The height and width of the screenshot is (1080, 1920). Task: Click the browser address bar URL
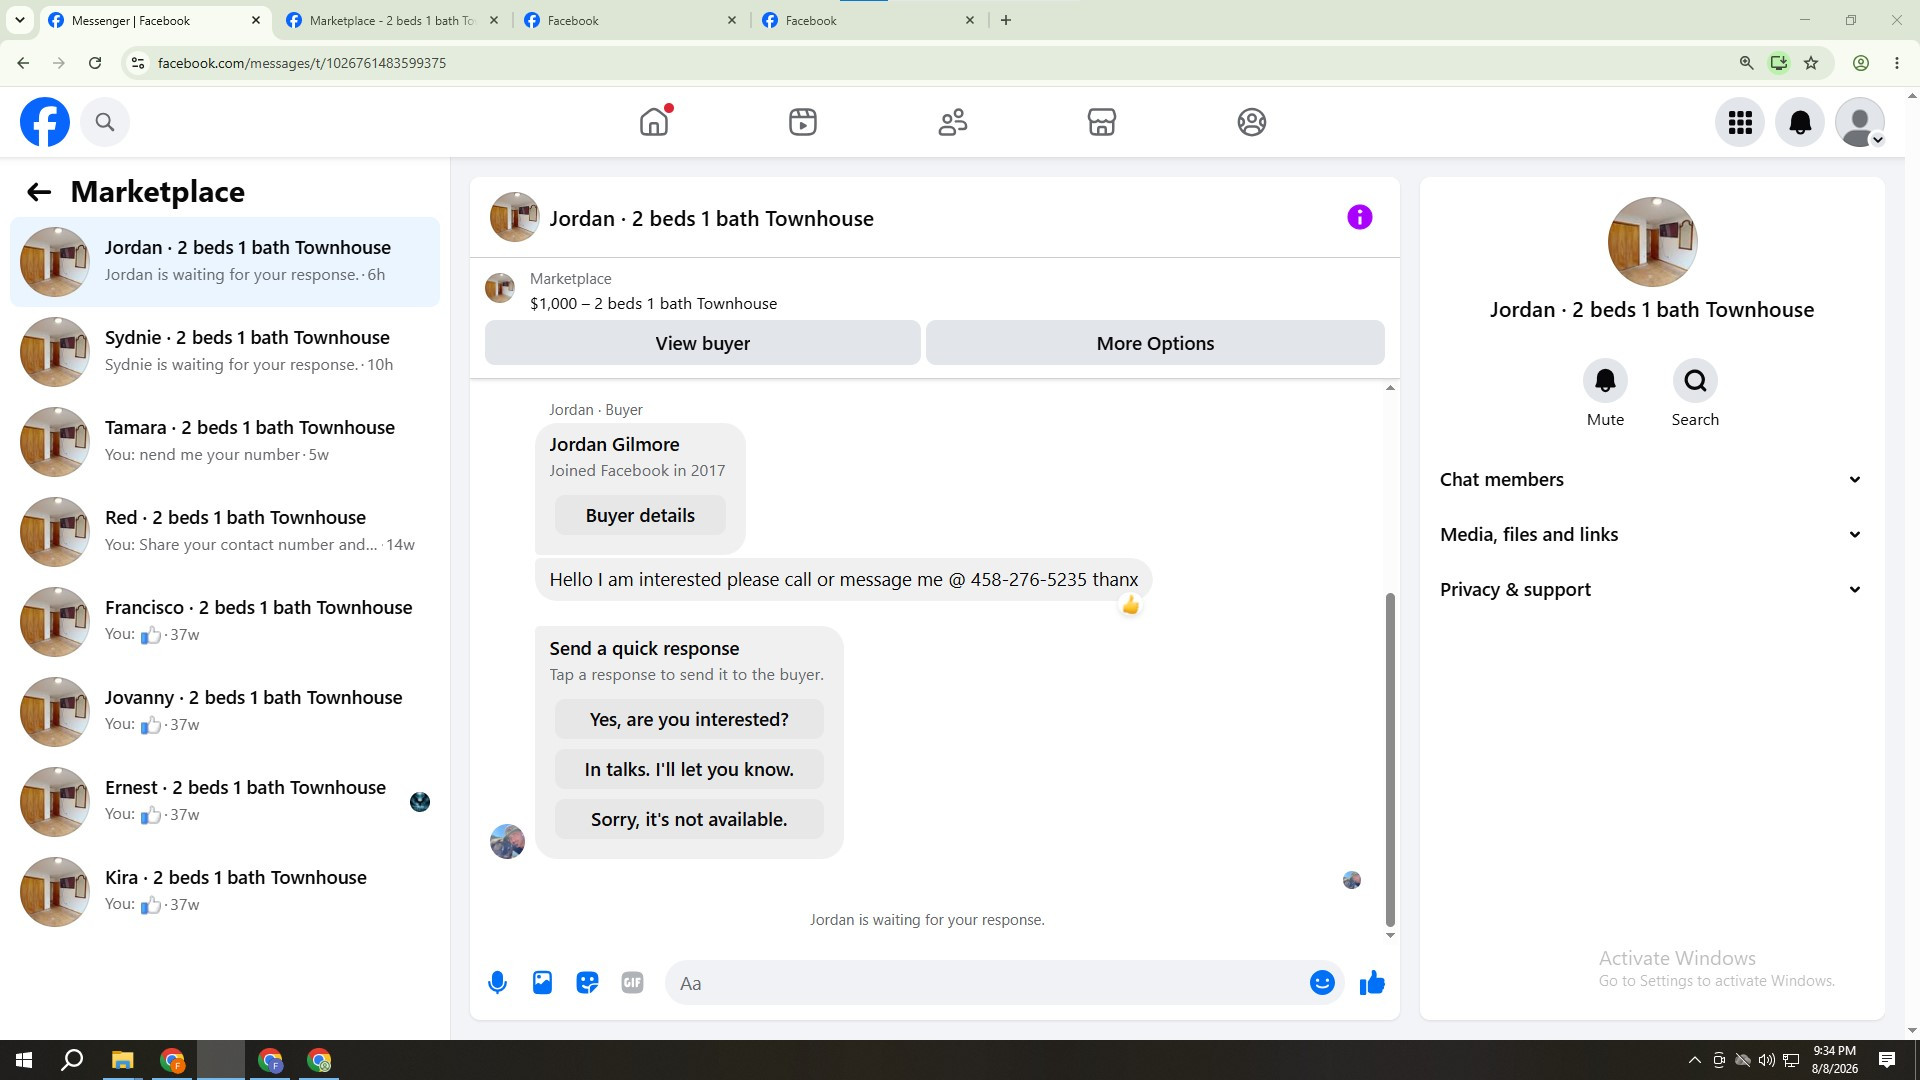302,63
